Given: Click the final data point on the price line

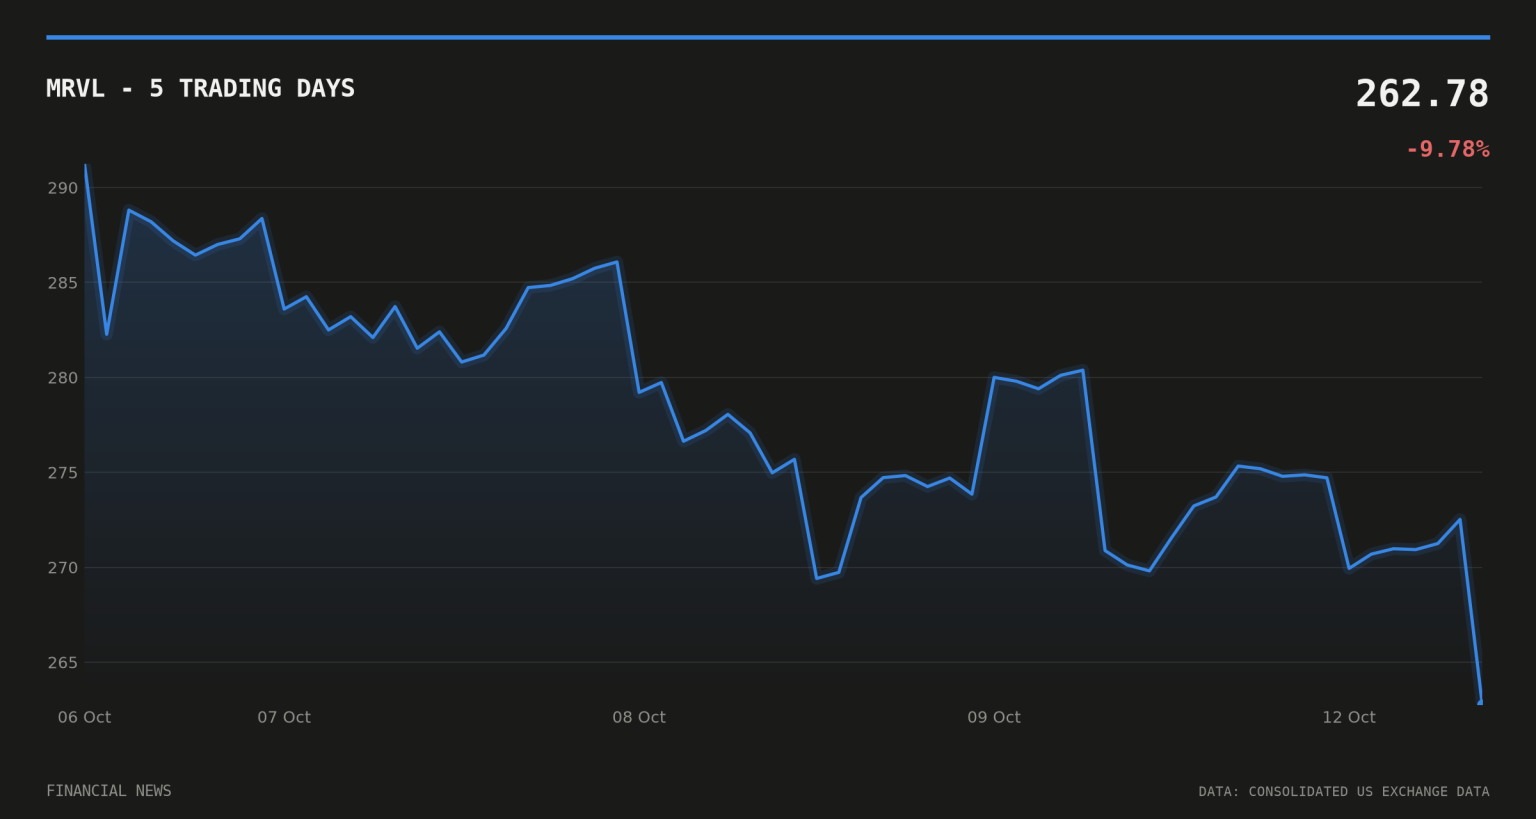Looking at the screenshot, I should coord(1481,702).
